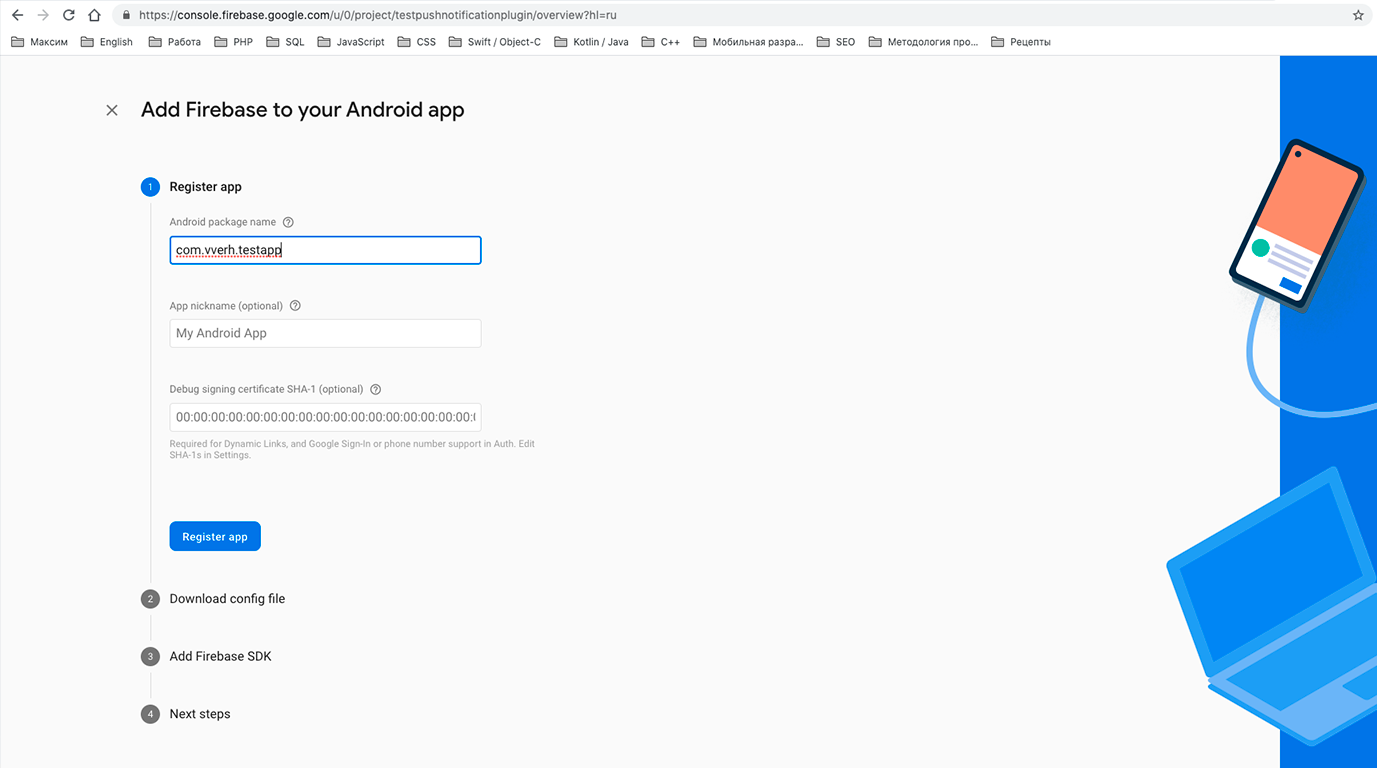Select the Register app step heading
This screenshot has height=768, width=1377.
pyautogui.click(x=205, y=187)
